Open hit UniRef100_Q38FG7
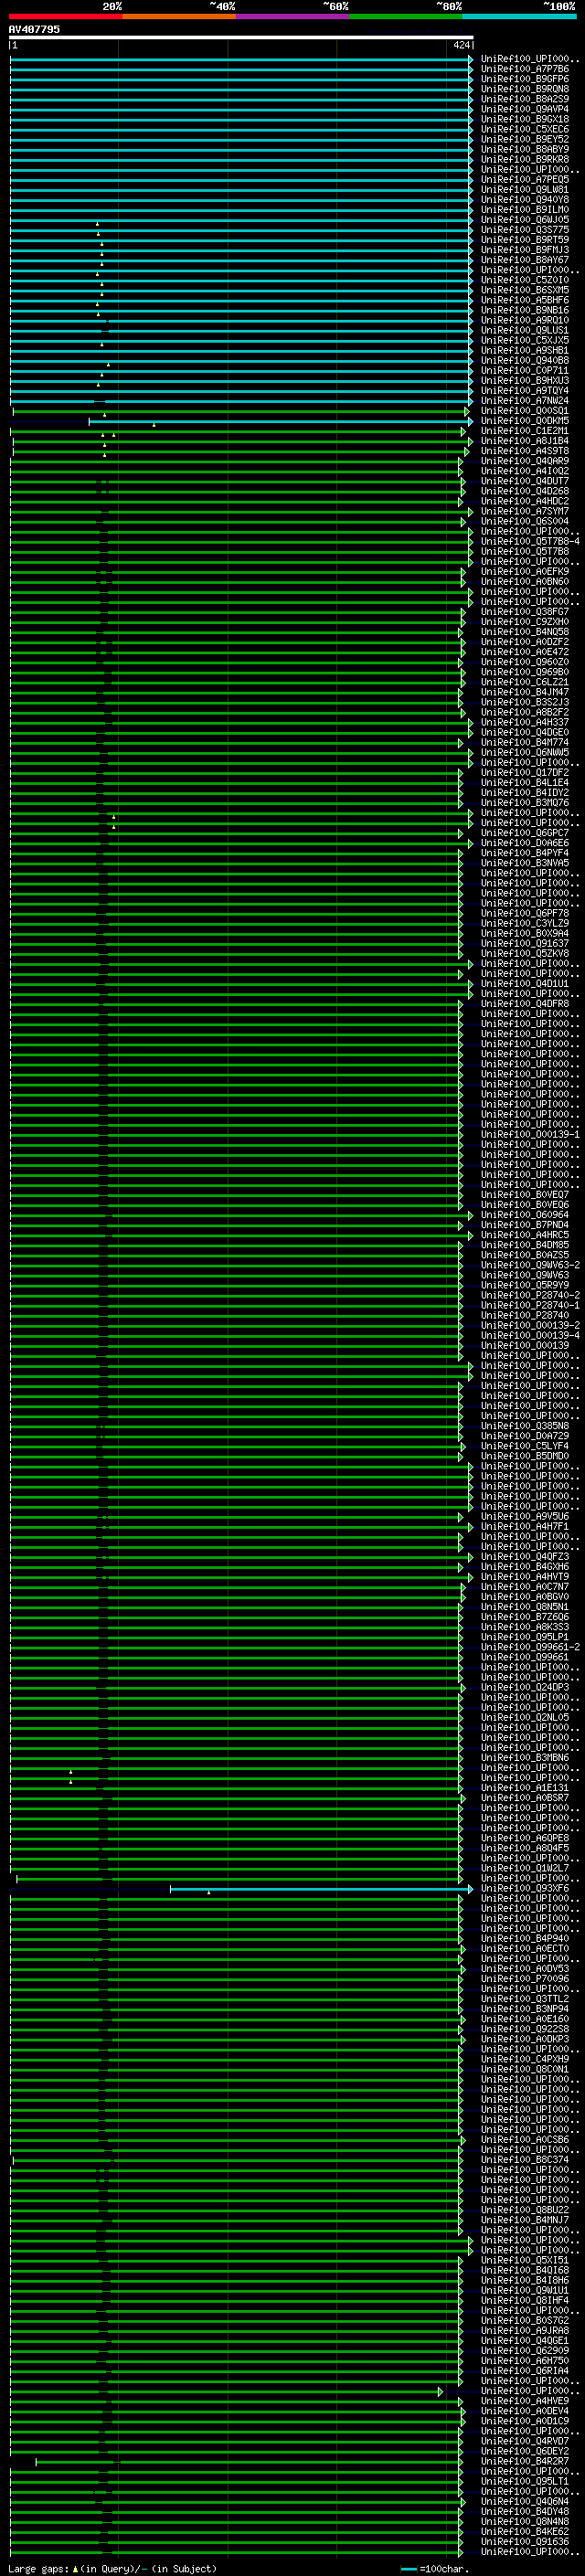 (x=525, y=612)
